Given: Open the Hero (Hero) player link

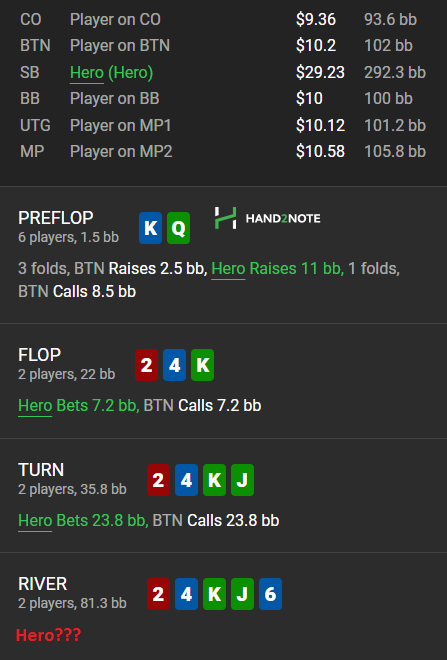Looking at the screenshot, I should coord(112,72).
